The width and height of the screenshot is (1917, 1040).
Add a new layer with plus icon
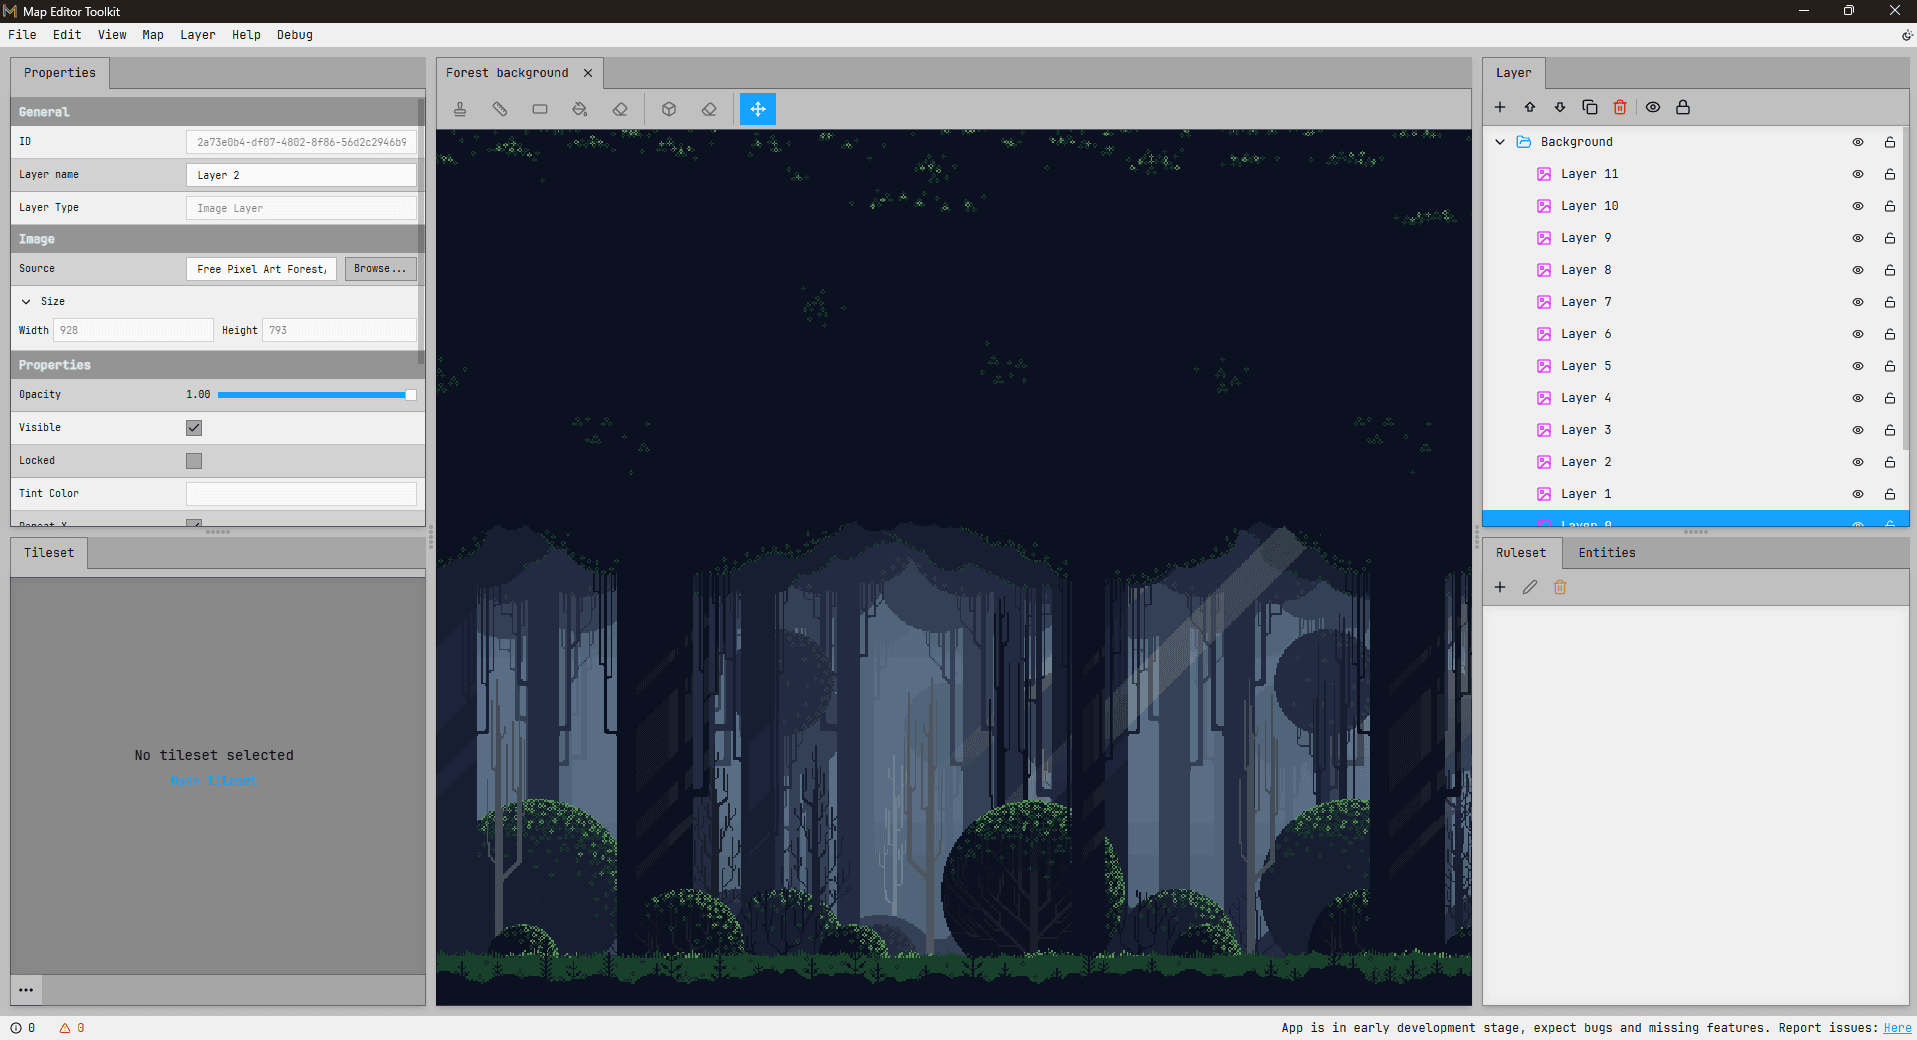[1500, 107]
